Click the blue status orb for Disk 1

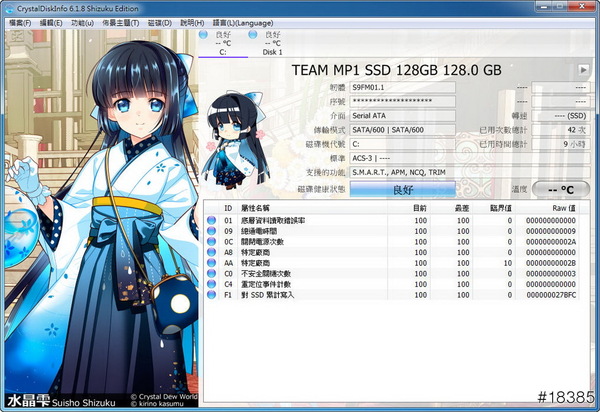click(x=254, y=35)
